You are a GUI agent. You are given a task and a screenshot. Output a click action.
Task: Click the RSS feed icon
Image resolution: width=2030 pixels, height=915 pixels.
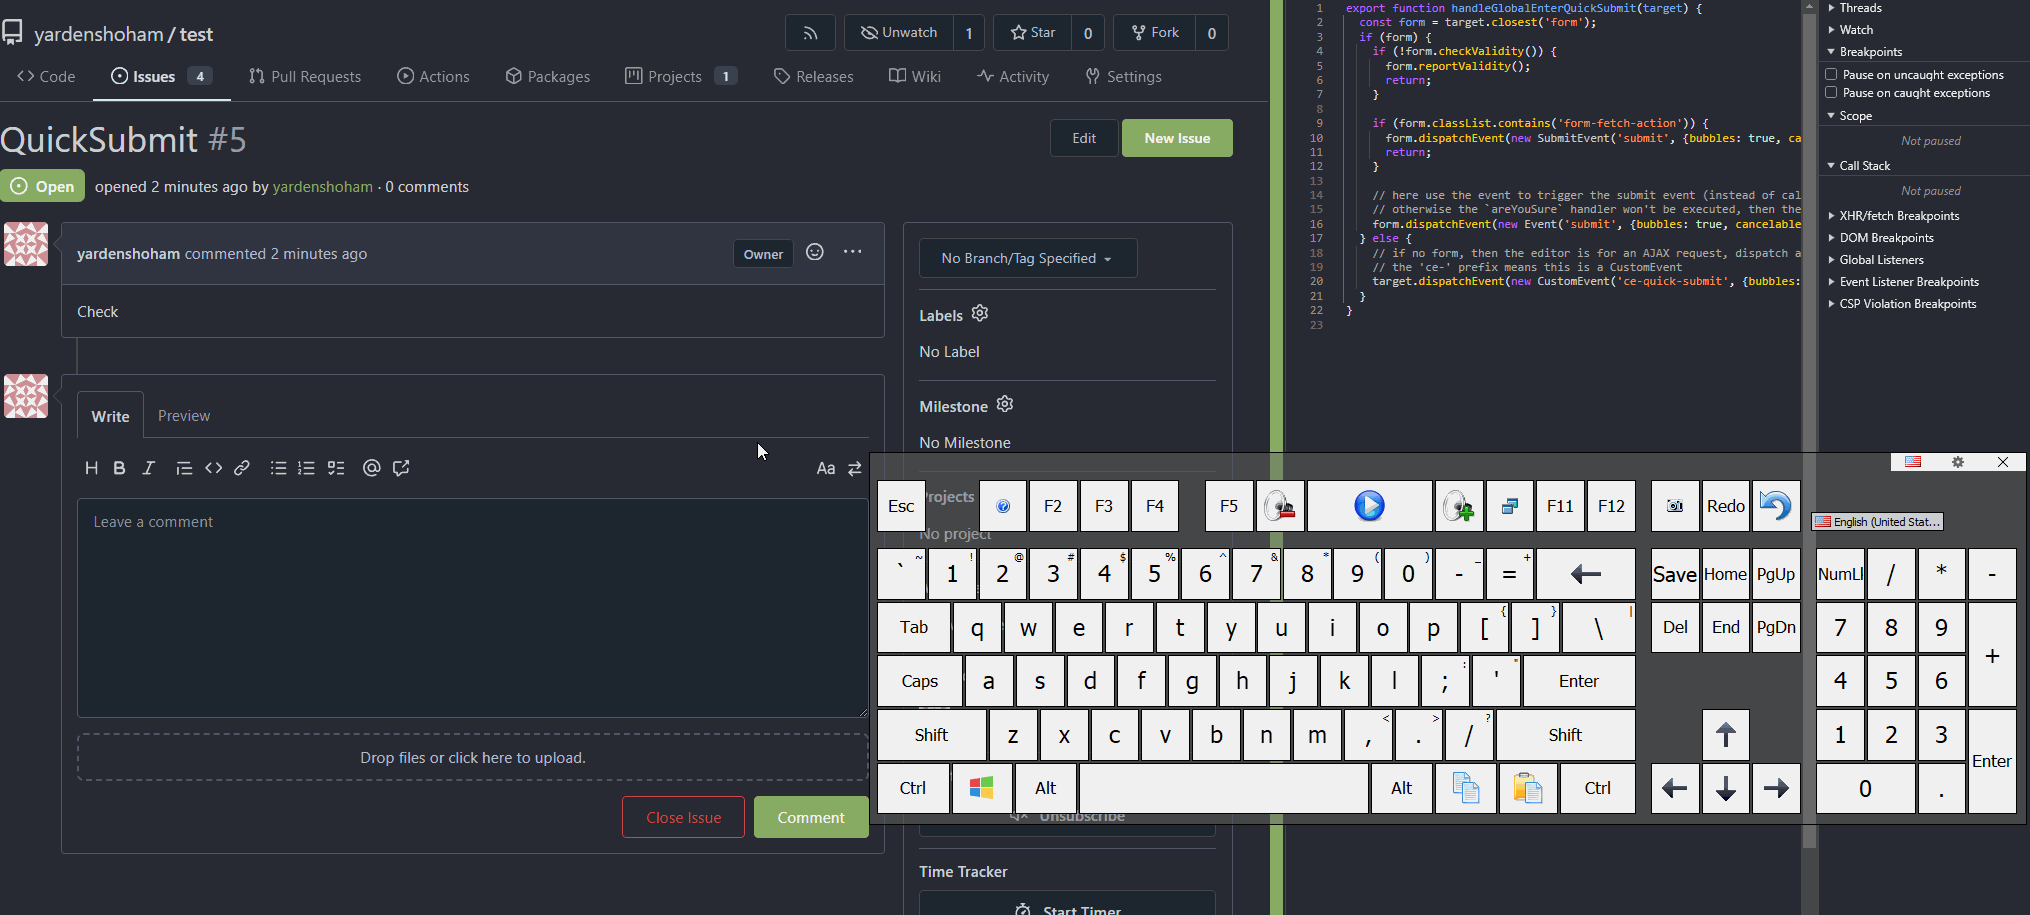pos(810,33)
